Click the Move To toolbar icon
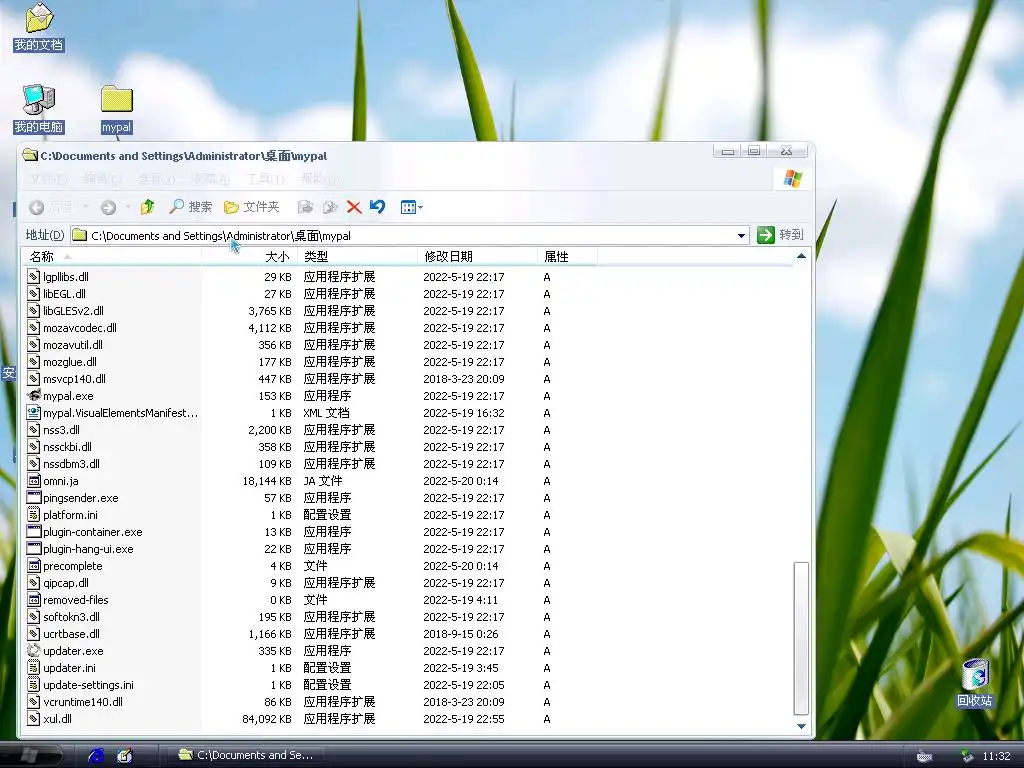 coord(305,207)
